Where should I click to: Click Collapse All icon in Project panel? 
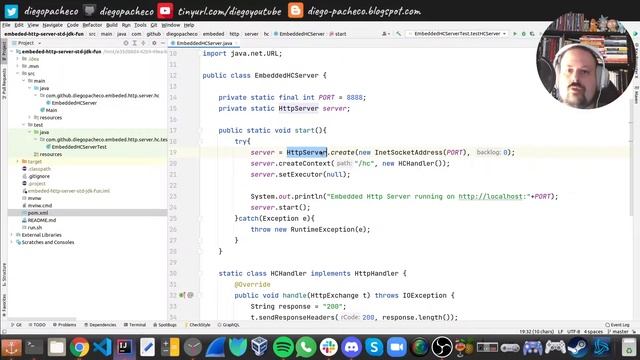(143, 43)
